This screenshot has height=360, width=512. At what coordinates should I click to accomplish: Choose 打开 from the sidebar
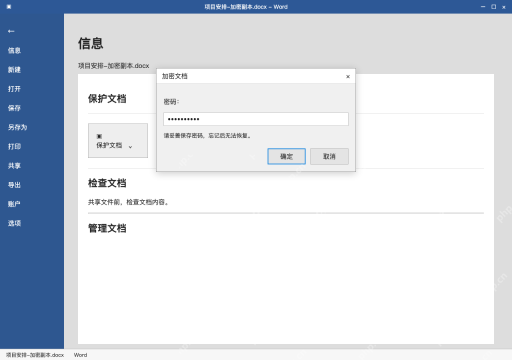point(14,89)
